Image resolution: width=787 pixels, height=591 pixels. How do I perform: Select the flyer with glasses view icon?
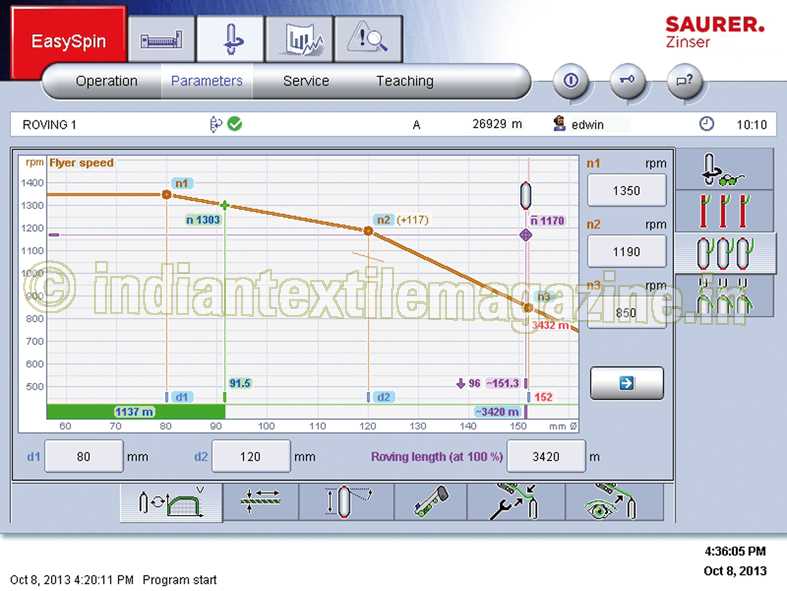[723, 170]
